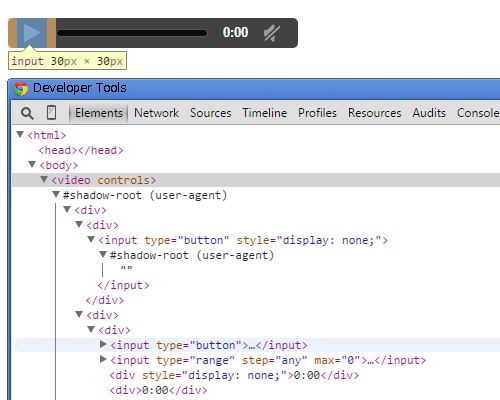This screenshot has width=500, height=400.
Task: Click the Chrome logo in Developer Tools title
Action: click(x=21, y=89)
